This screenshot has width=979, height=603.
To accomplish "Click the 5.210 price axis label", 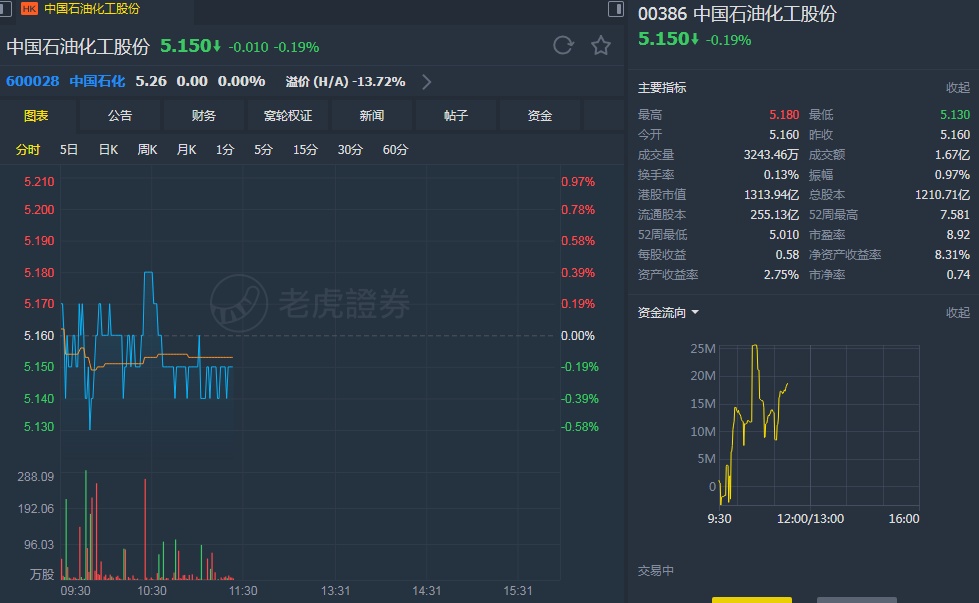I will tap(39, 182).
